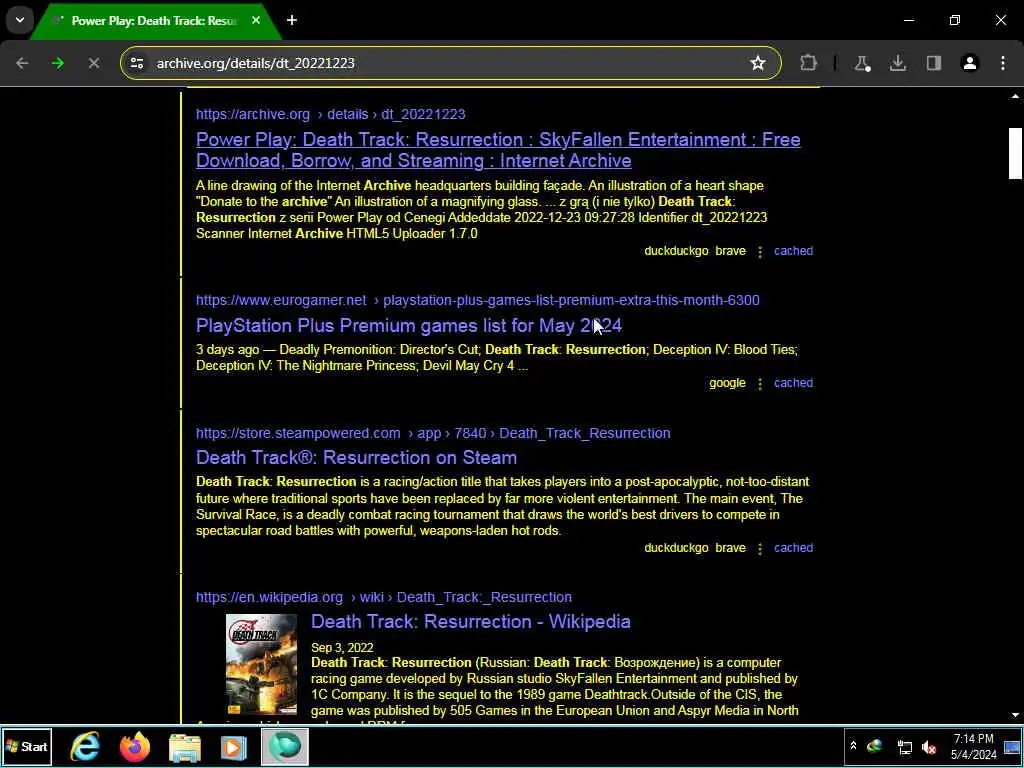Click 'duckduckgo brave' source label on archive result

[695, 251]
